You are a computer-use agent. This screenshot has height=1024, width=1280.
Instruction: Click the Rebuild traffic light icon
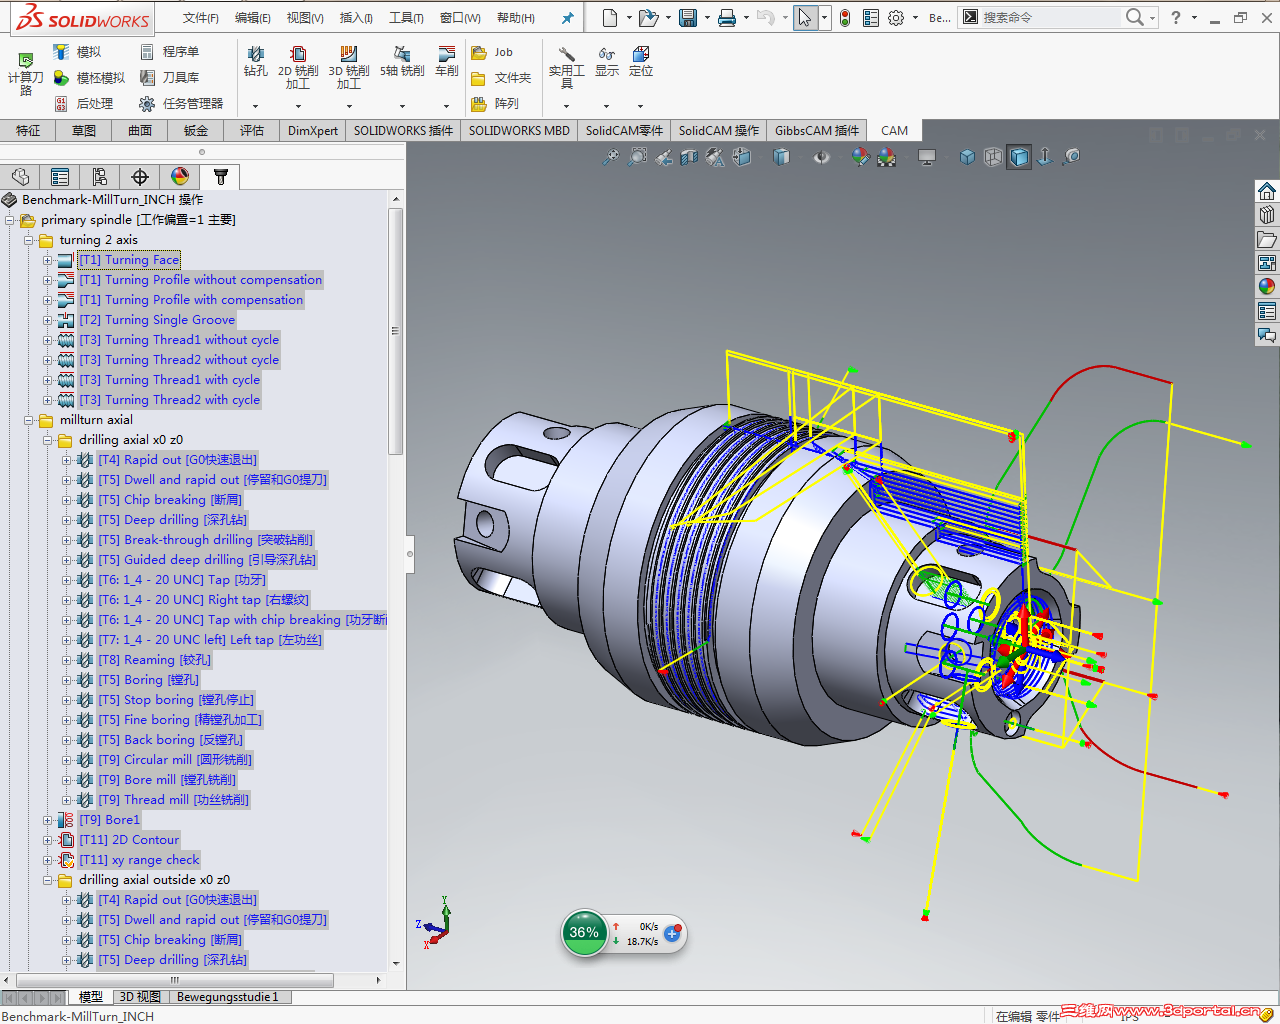point(845,17)
